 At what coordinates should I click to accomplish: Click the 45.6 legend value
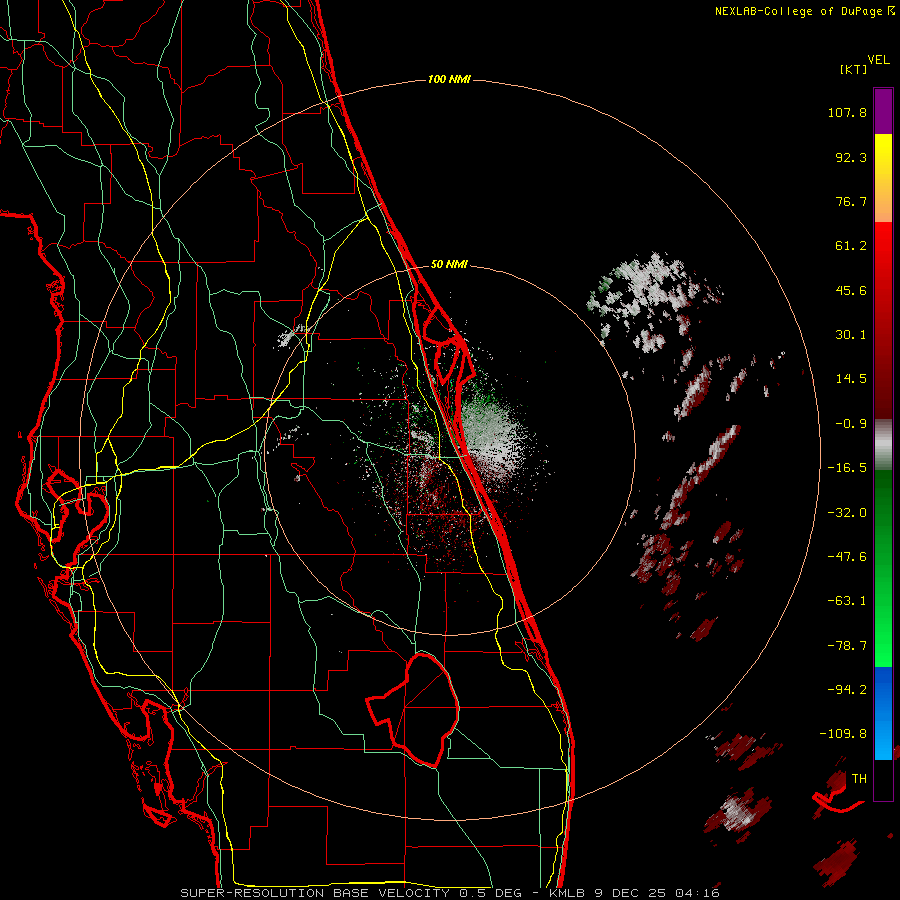click(851, 290)
